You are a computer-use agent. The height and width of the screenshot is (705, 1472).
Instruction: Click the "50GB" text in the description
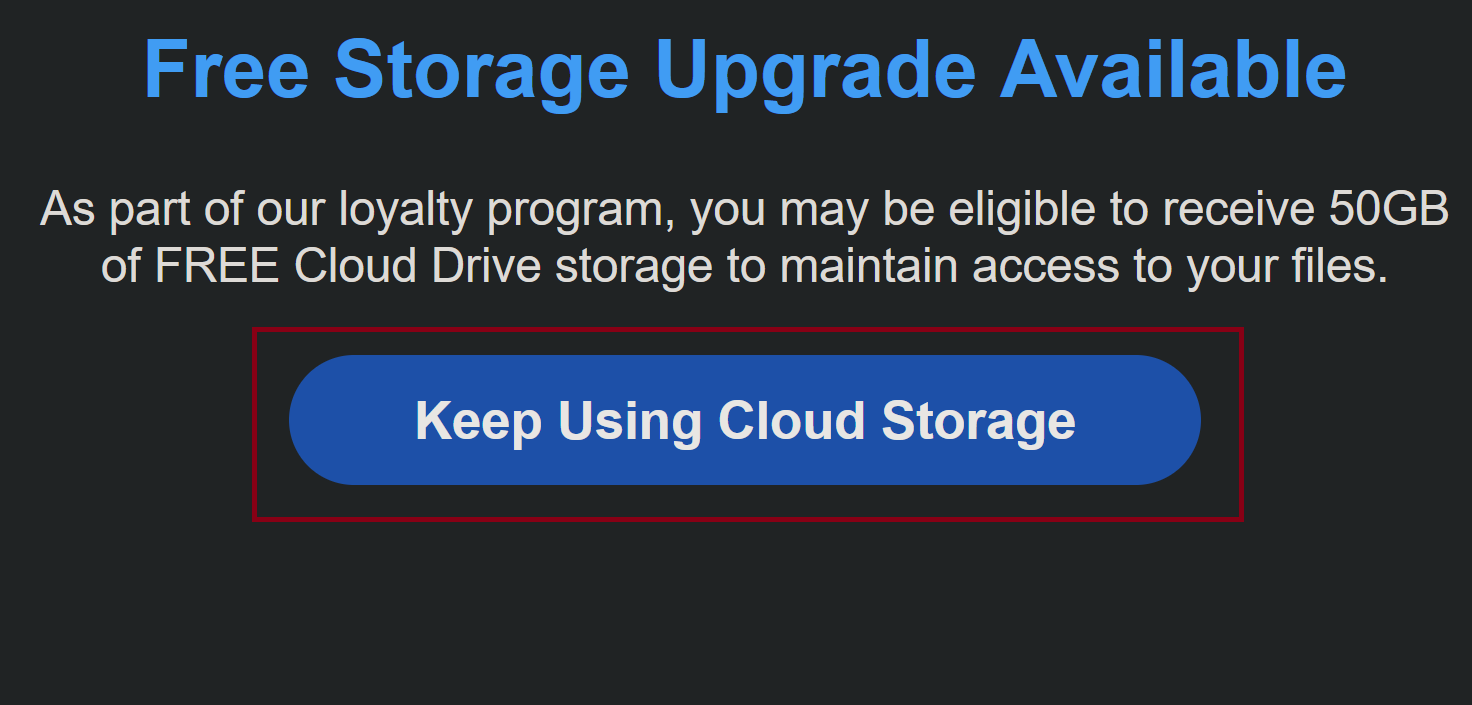tap(1389, 210)
